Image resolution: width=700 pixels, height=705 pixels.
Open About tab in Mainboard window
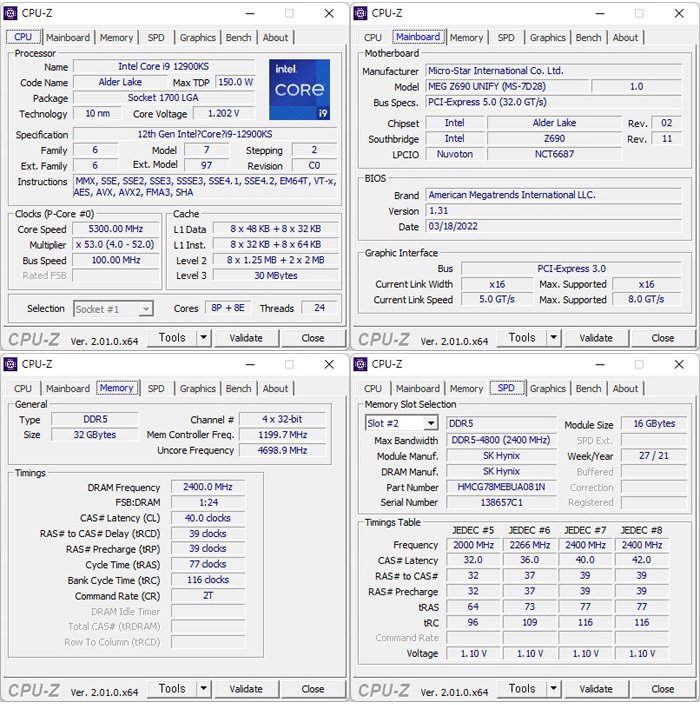pos(625,38)
